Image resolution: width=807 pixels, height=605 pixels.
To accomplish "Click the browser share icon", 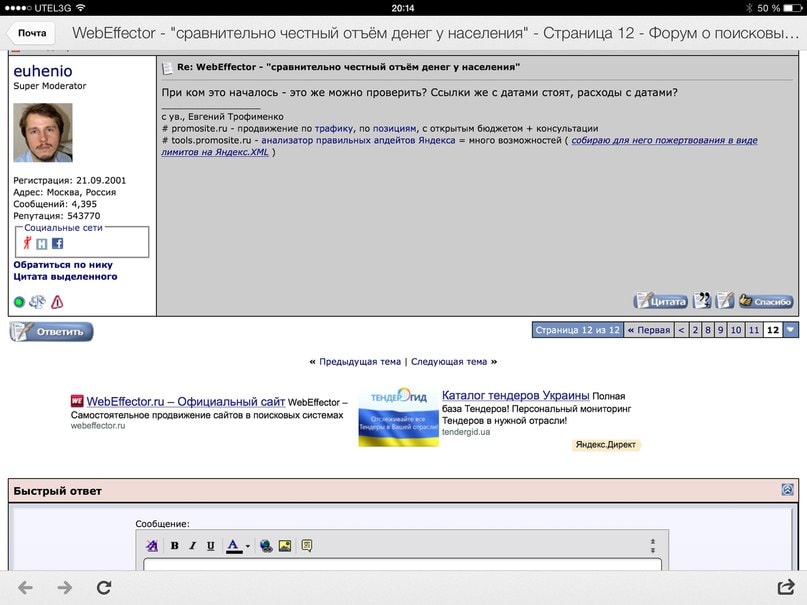I will tap(785, 587).
